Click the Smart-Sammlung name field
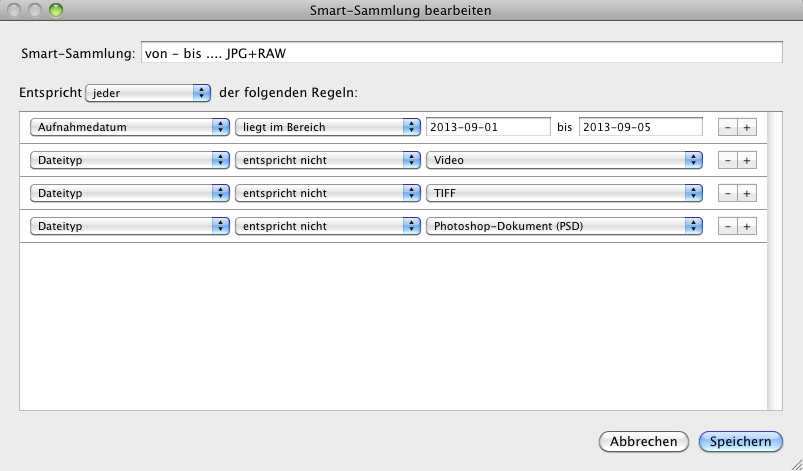Image resolution: width=803 pixels, height=471 pixels. [x=461, y=53]
